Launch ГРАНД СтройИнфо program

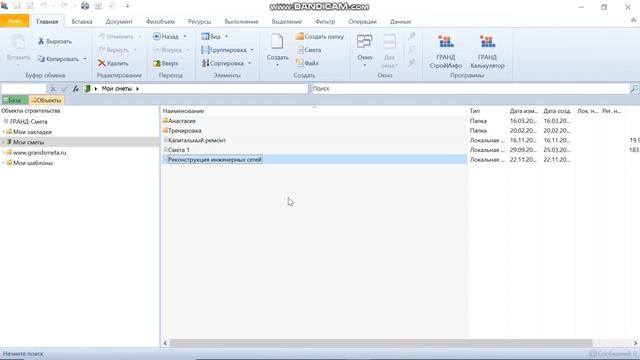(446, 52)
